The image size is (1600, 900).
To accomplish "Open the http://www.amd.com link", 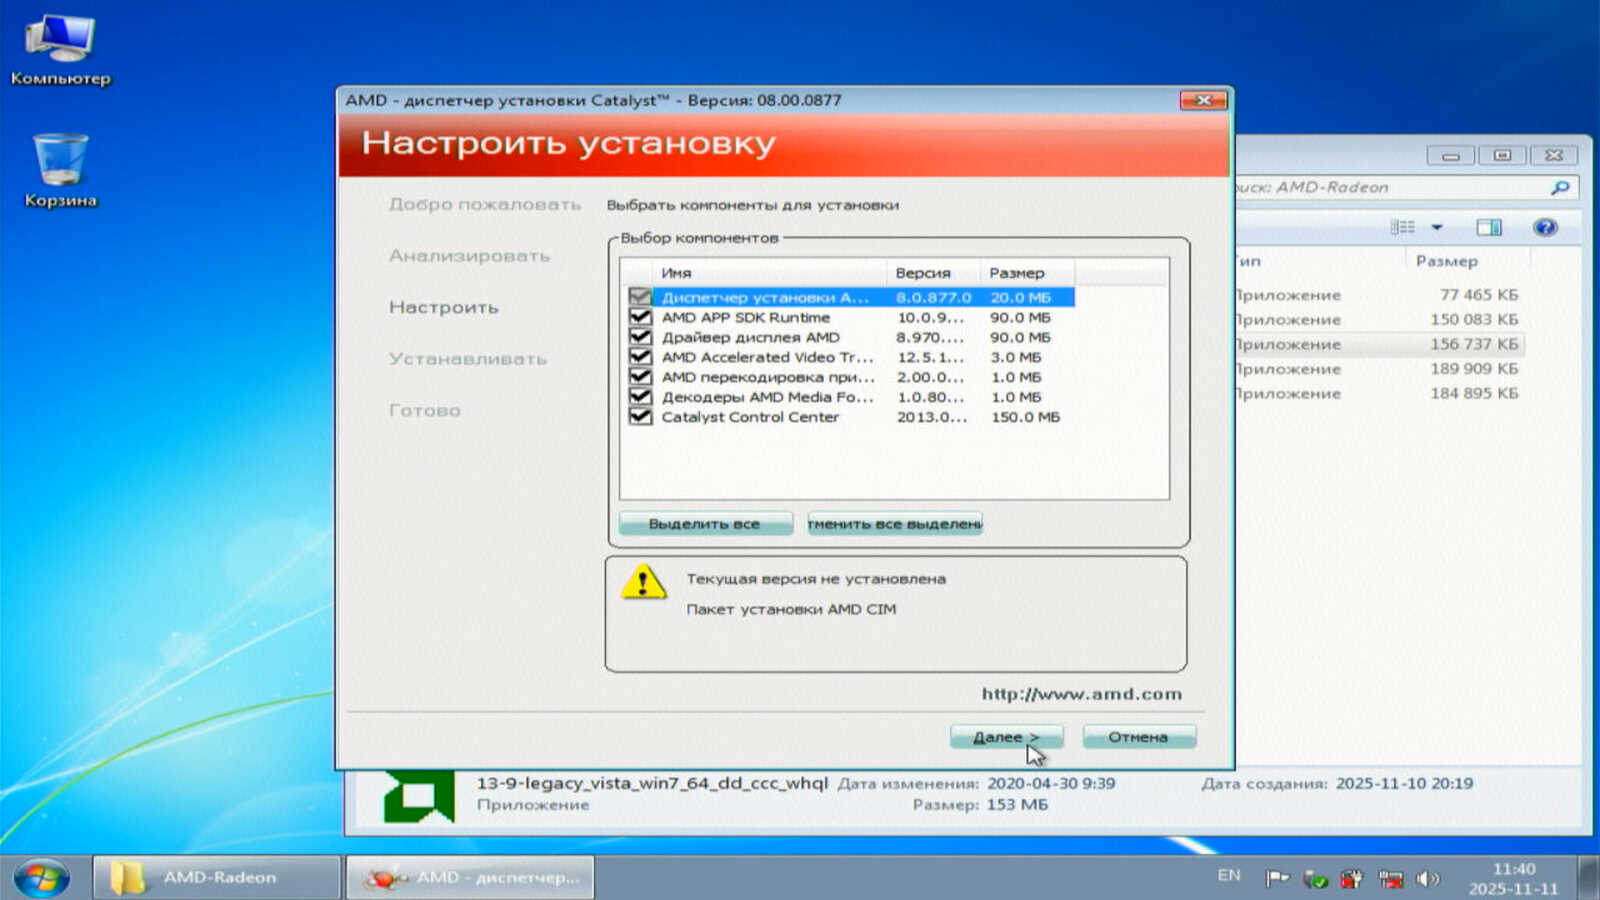I will [1081, 694].
